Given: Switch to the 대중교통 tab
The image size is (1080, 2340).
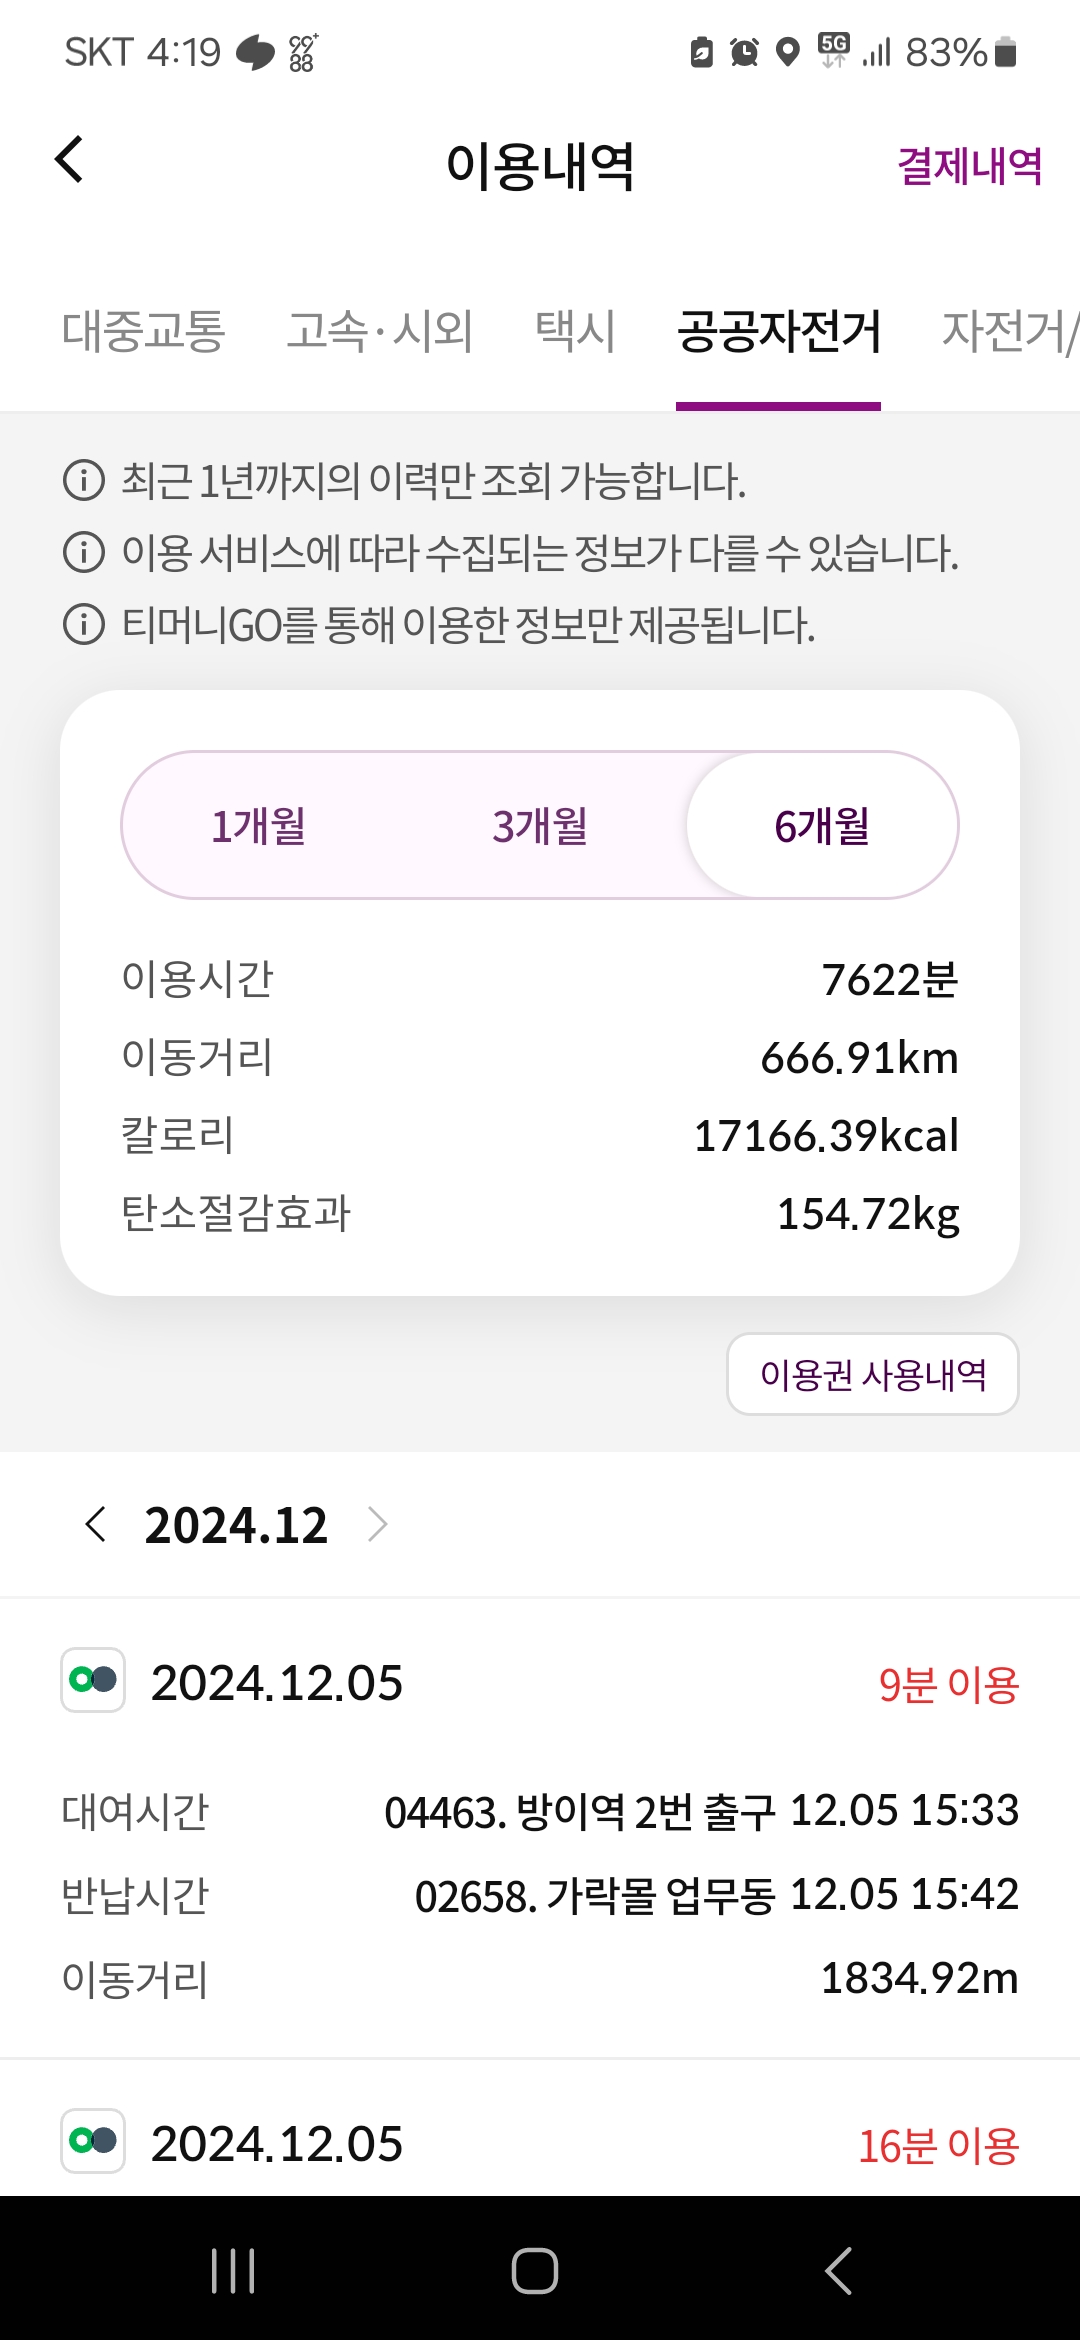Looking at the screenshot, I should pyautogui.click(x=144, y=331).
